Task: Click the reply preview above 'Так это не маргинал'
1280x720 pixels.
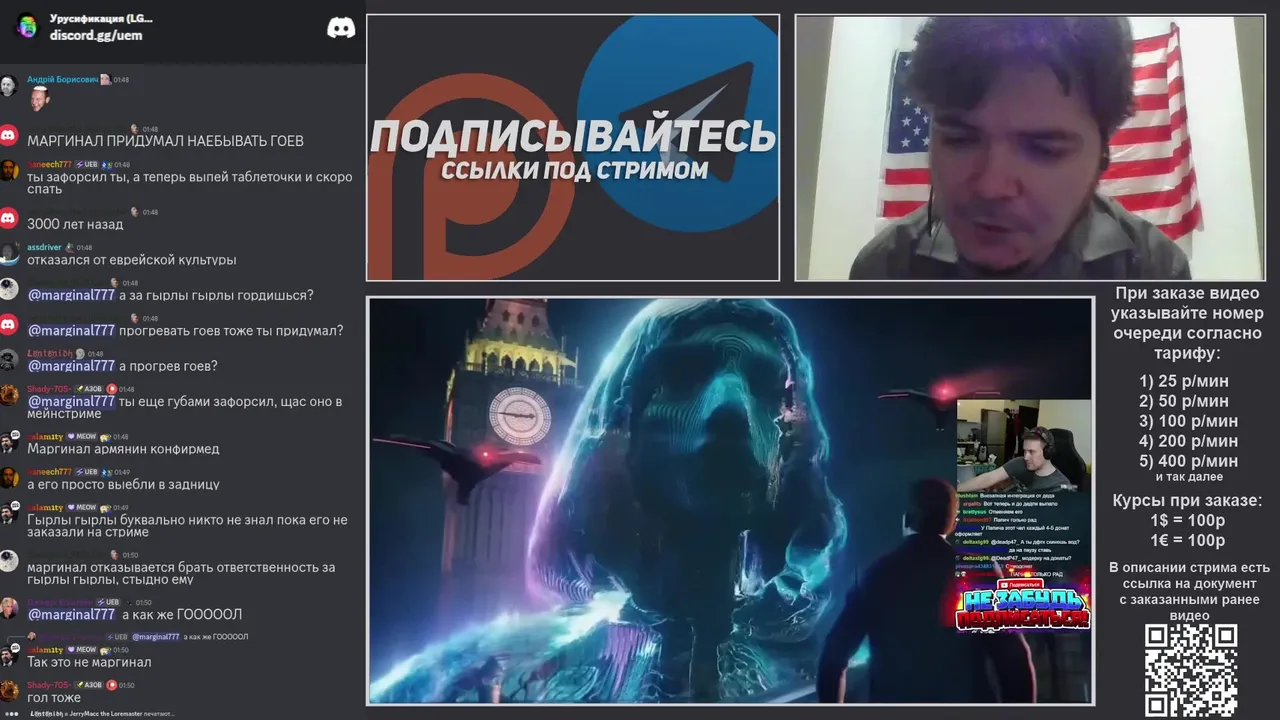Action: click(x=137, y=636)
